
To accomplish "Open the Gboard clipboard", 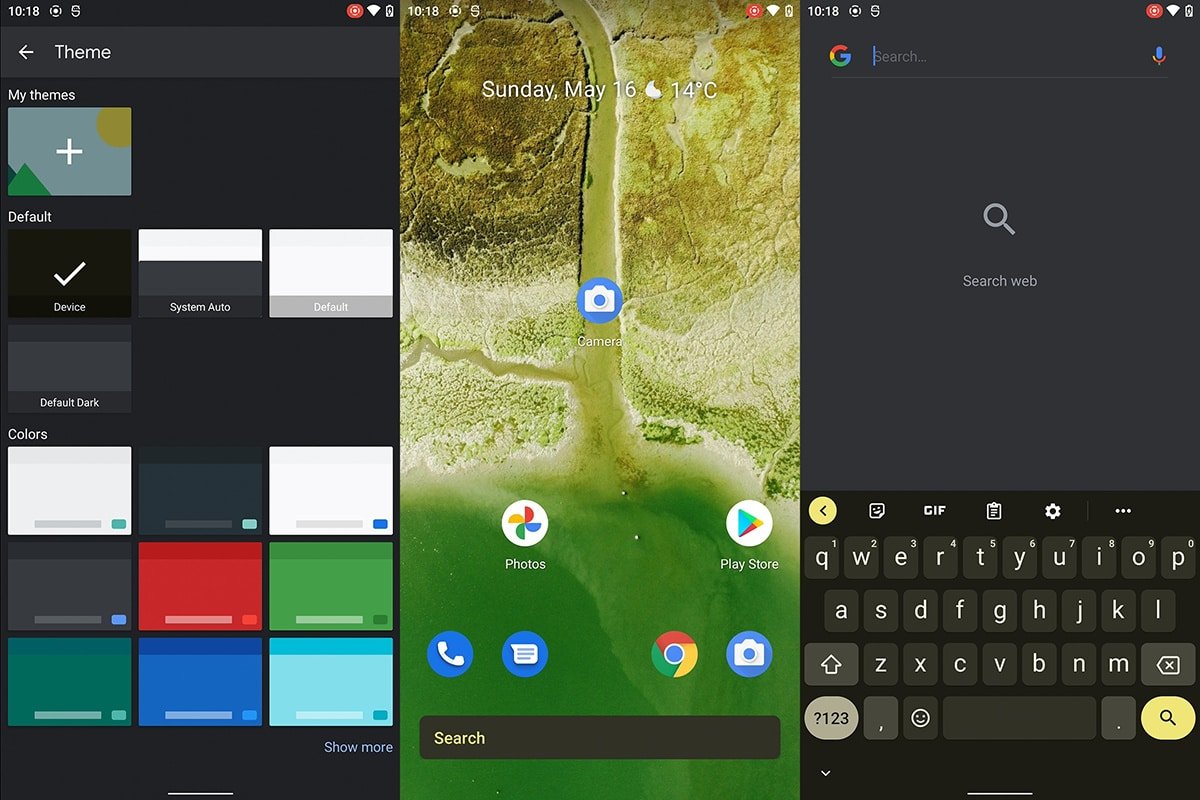I will pos(993,510).
